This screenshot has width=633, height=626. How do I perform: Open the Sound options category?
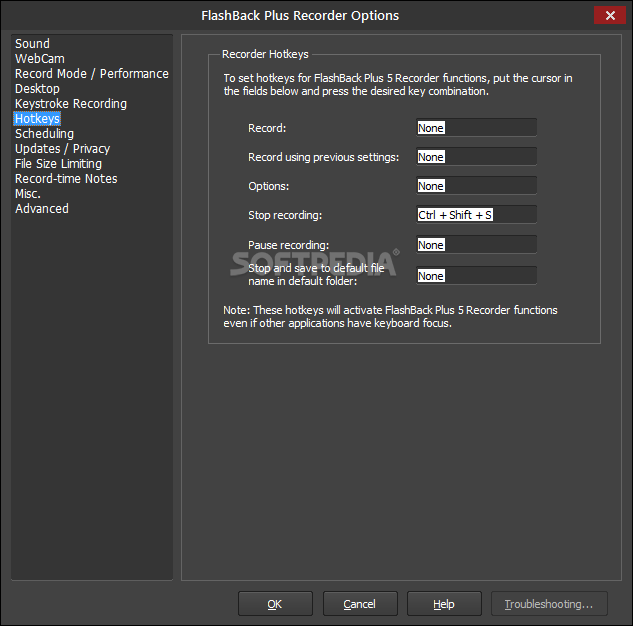[x=32, y=44]
